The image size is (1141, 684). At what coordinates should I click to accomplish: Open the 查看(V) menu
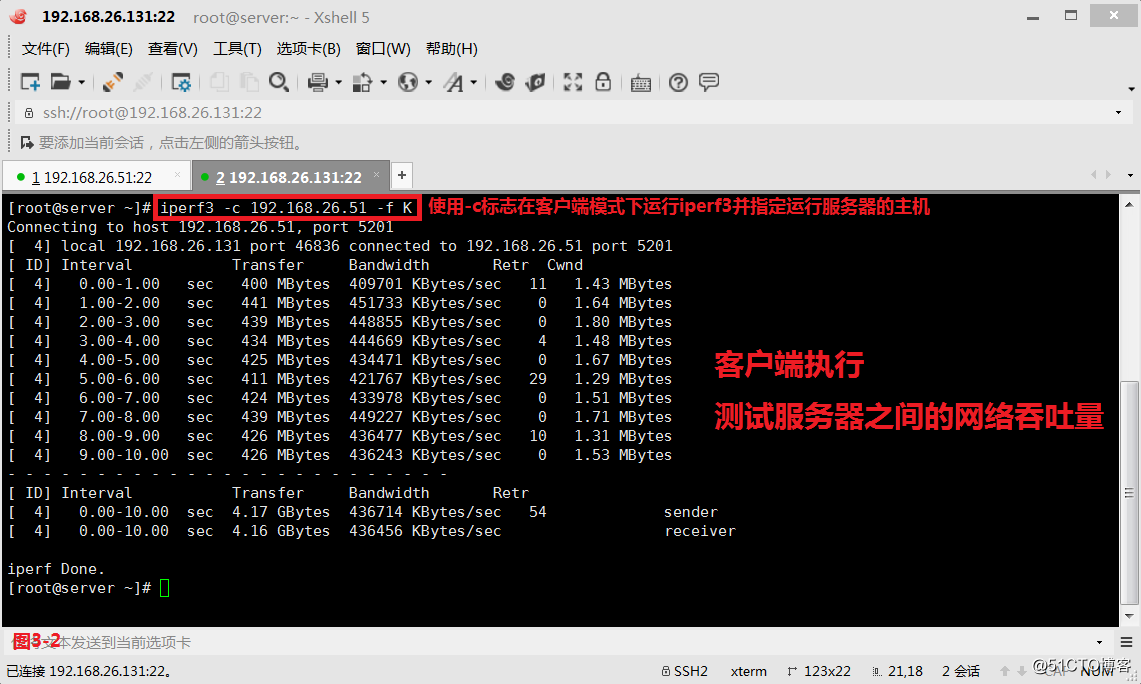point(172,49)
